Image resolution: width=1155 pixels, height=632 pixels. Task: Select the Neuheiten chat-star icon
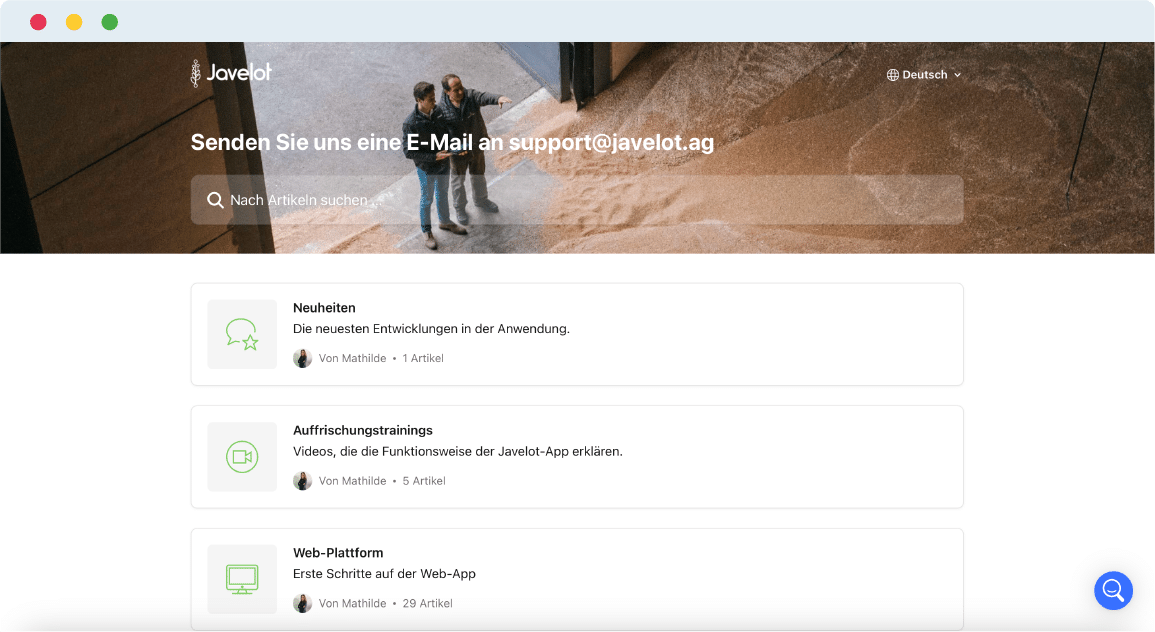(x=242, y=334)
